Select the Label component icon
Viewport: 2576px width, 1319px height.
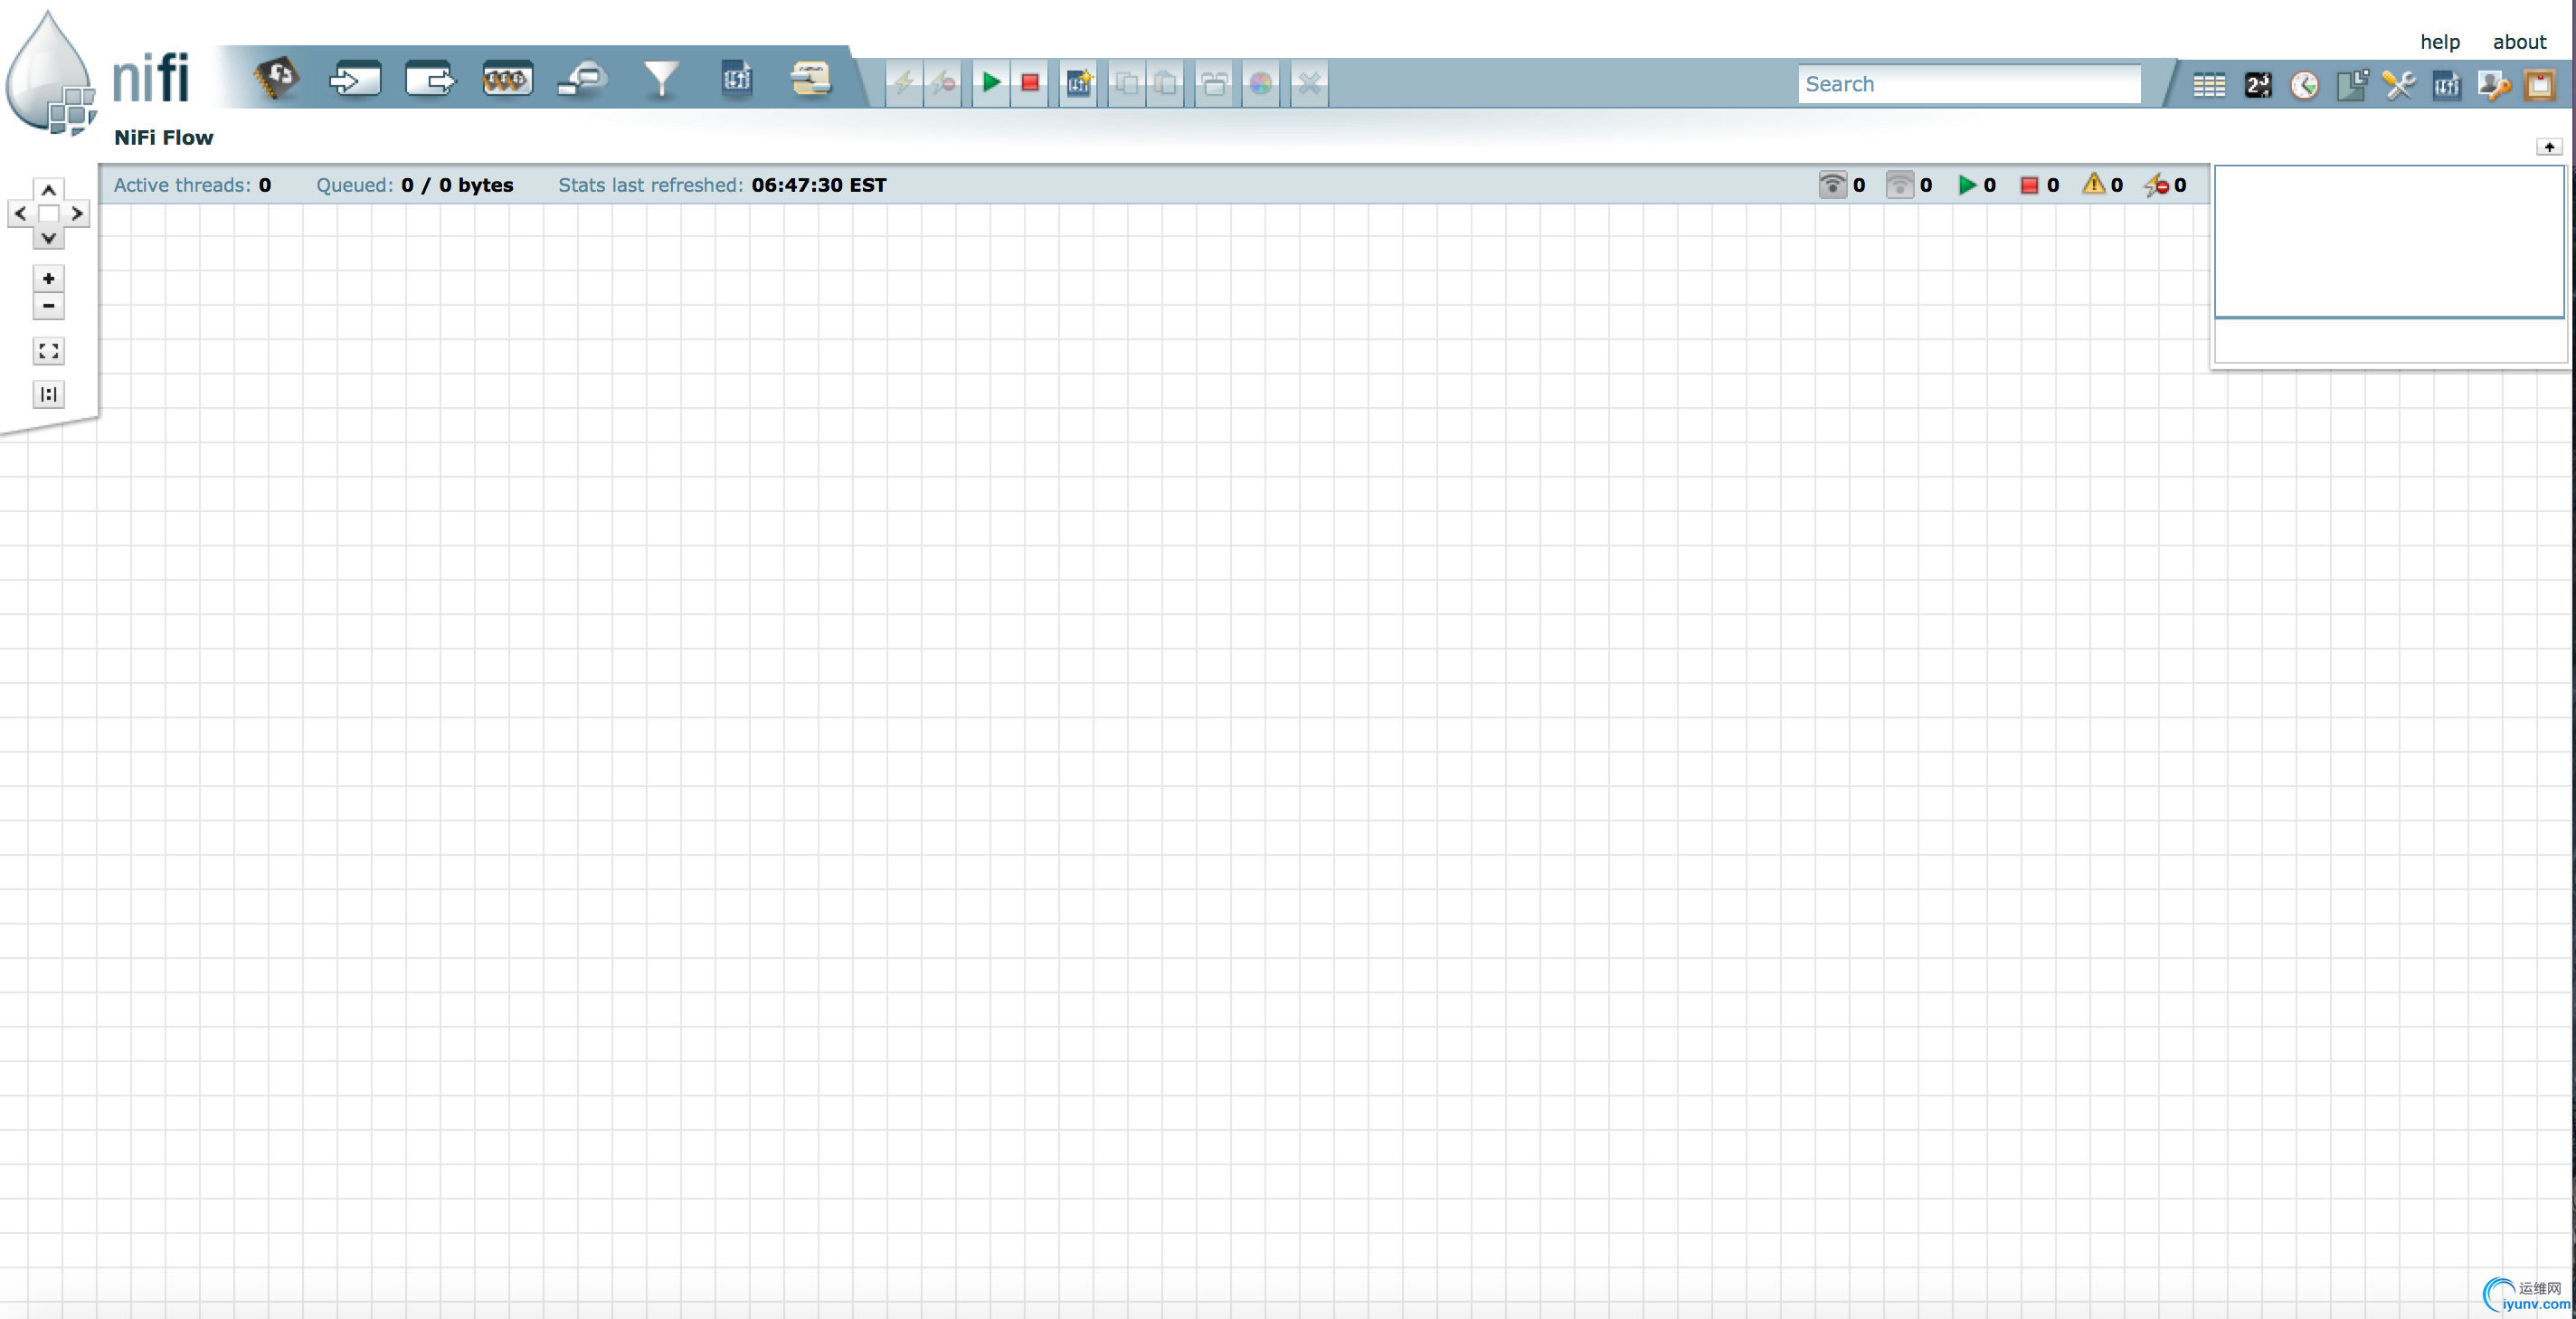click(811, 79)
